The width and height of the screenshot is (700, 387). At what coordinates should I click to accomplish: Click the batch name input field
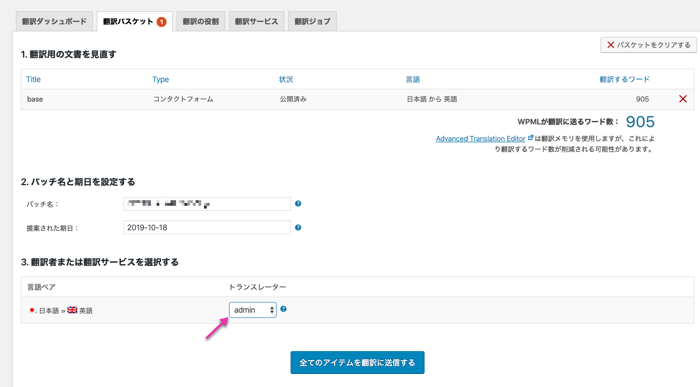[x=207, y=204]
